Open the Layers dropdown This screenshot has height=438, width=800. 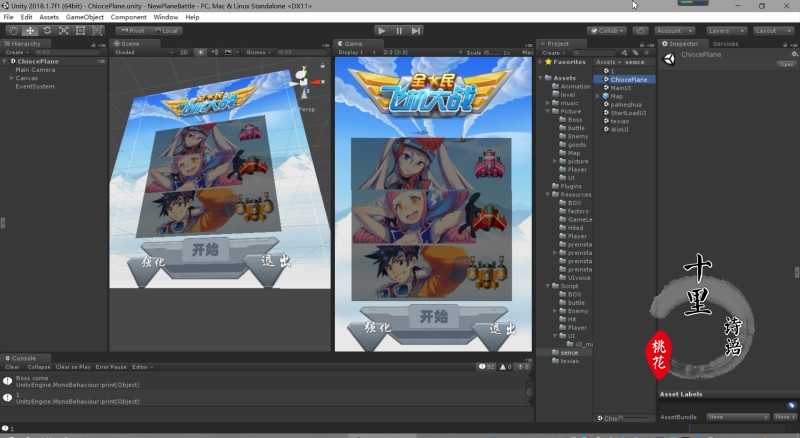point(727,31)
